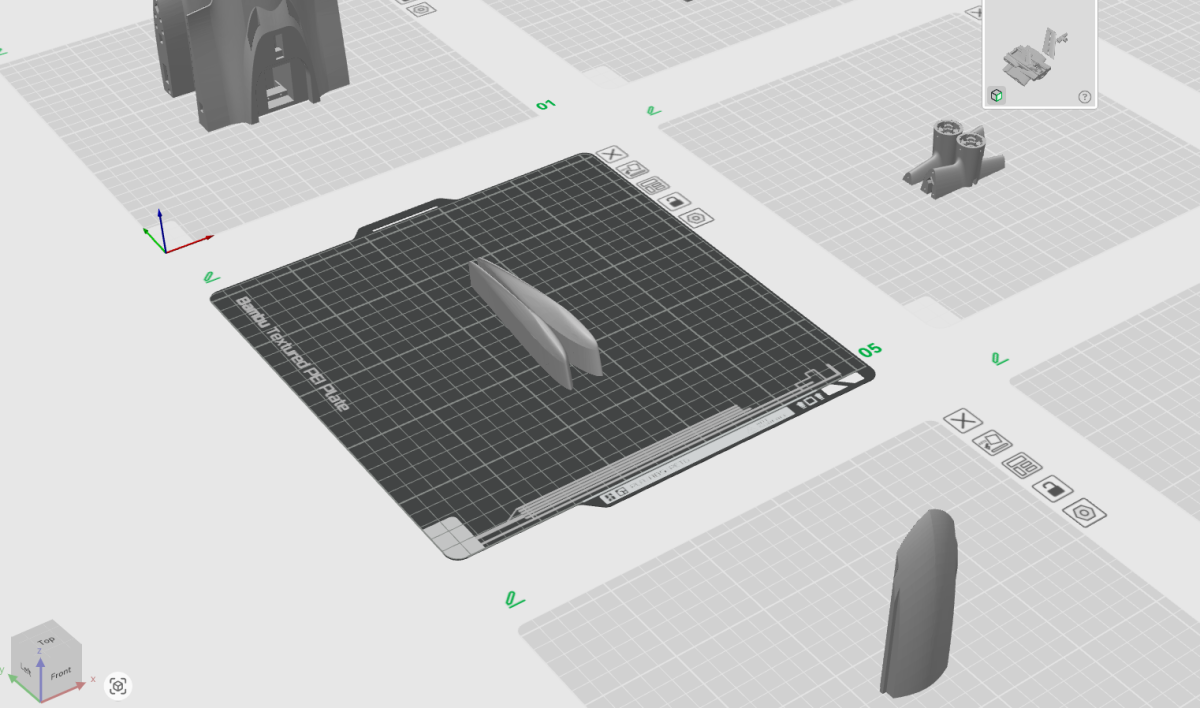Remove the plate holding the tall upright model
1200x708 pixels.
click(x=963, y=421)
